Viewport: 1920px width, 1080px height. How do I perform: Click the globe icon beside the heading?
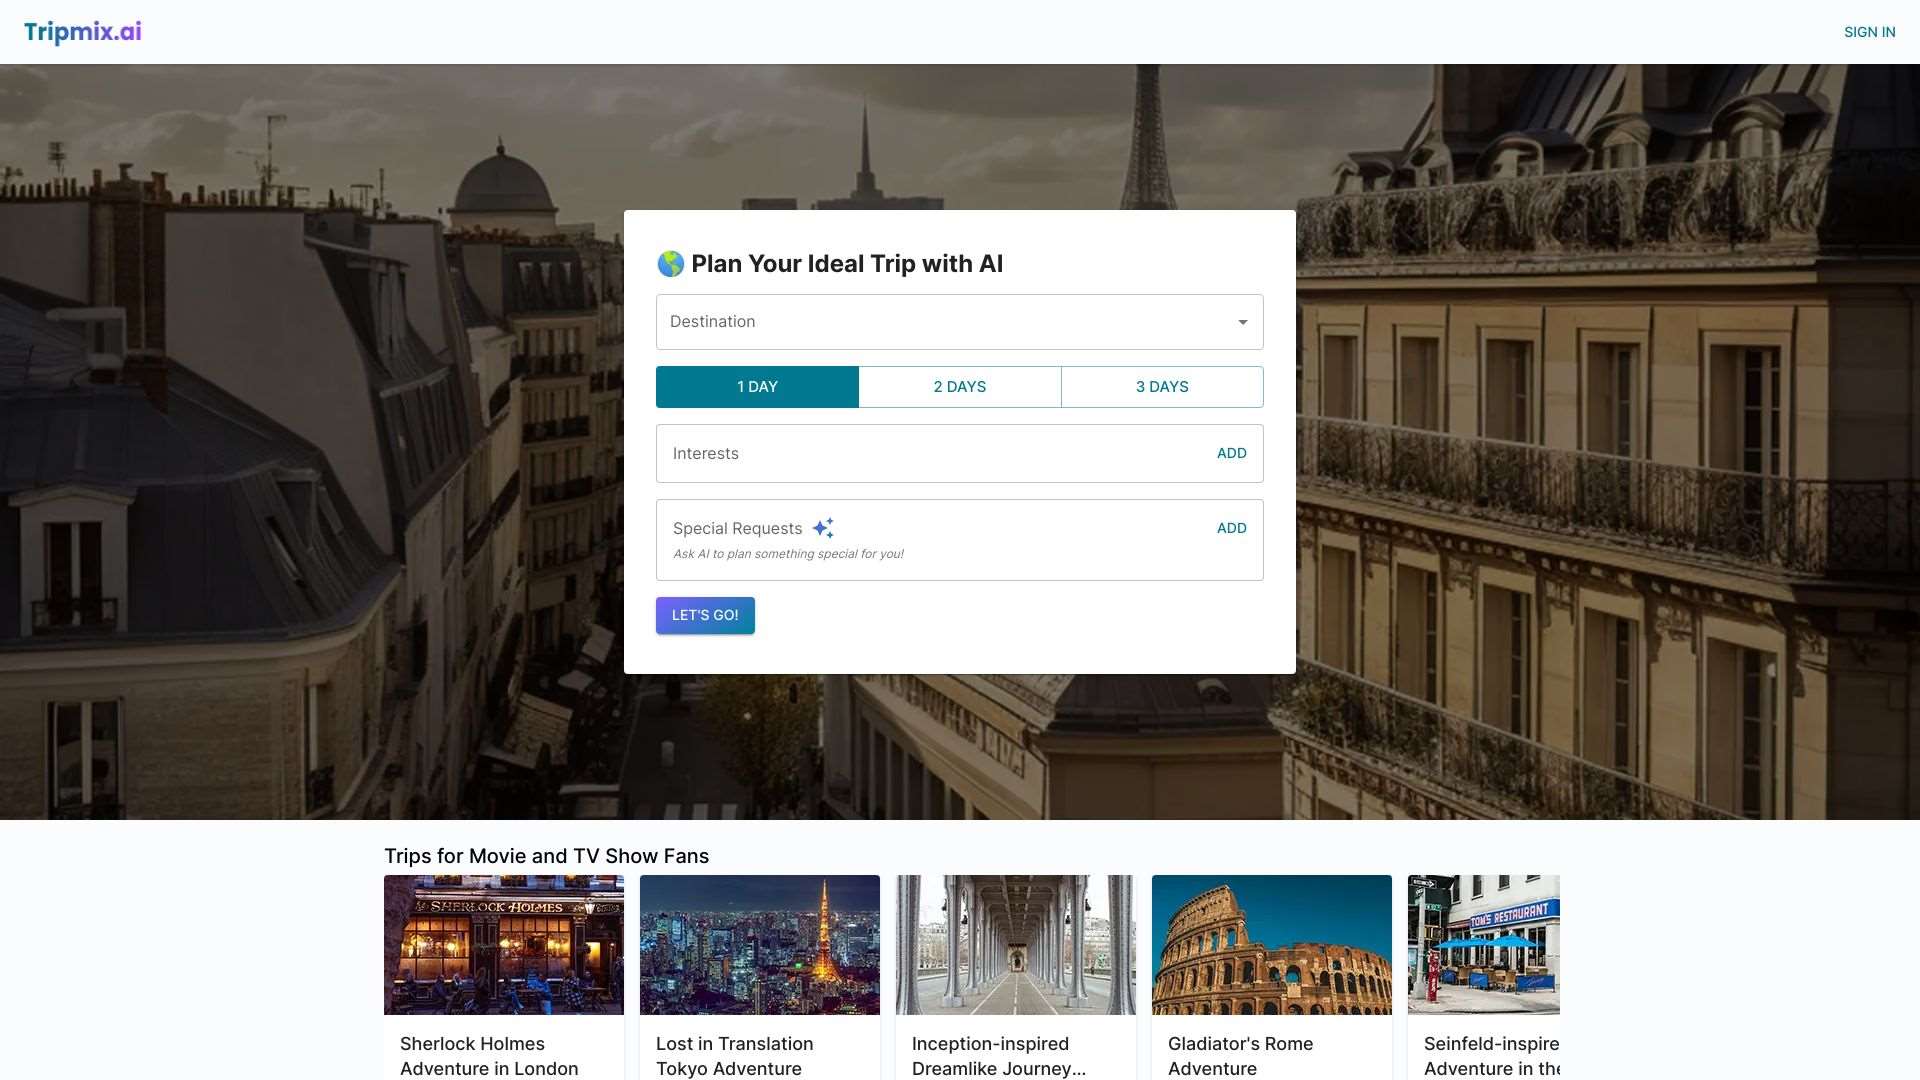pyautogui.click(x=668, y=263)
